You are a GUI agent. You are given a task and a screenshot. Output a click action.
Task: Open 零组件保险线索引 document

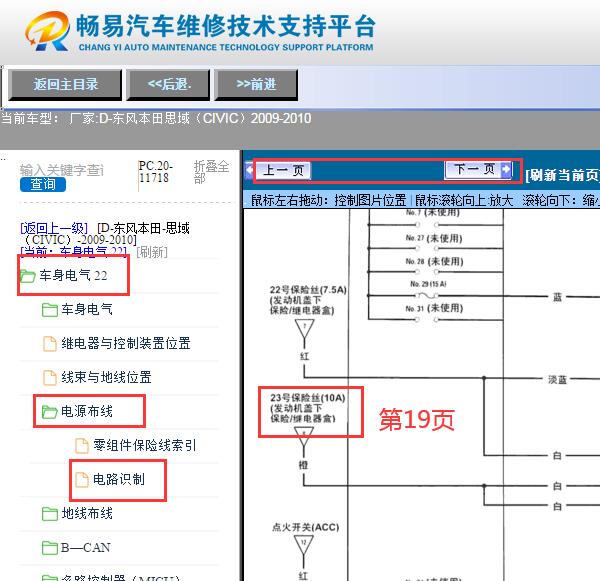[145, 445]
